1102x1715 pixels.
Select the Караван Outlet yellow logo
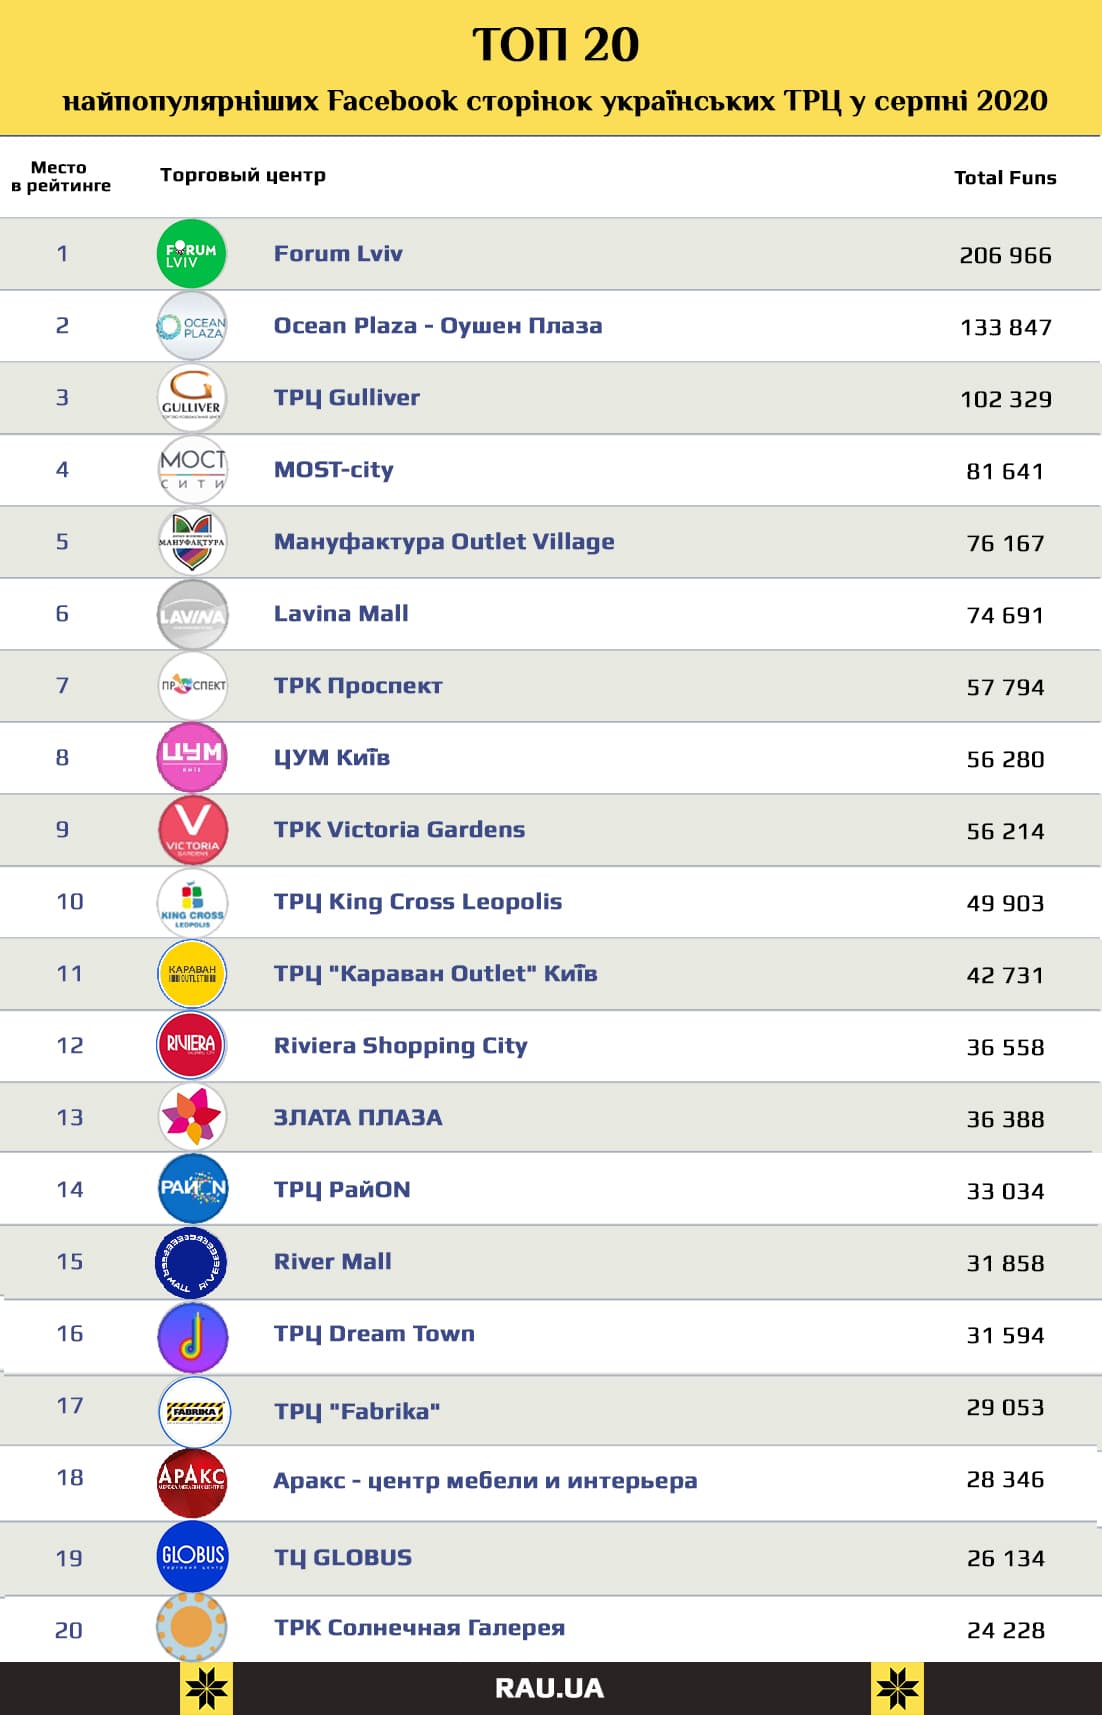pyautogui.click(x=192, y=973)
